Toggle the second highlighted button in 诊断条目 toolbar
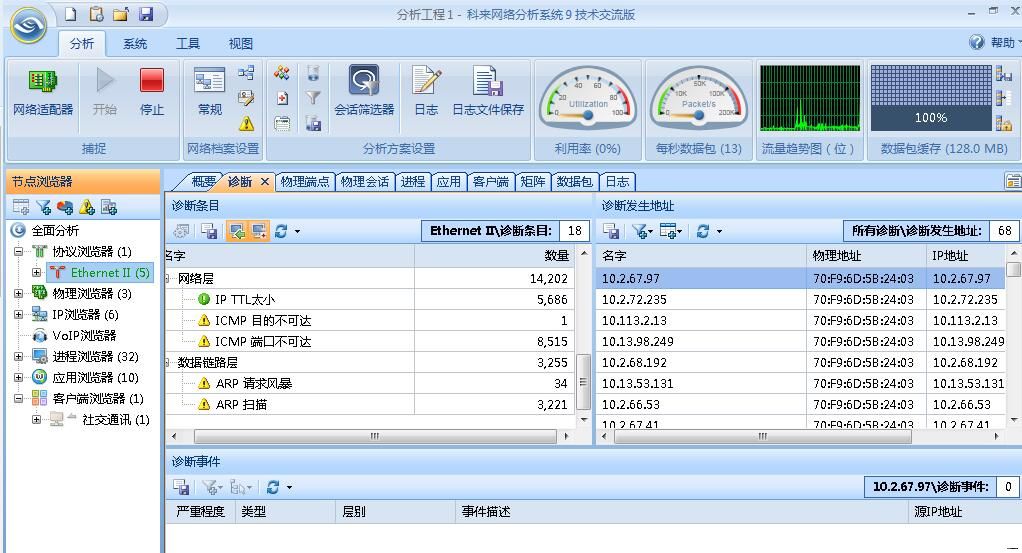1022x553 pixels. pyautogui.click(x=259, y=231)
